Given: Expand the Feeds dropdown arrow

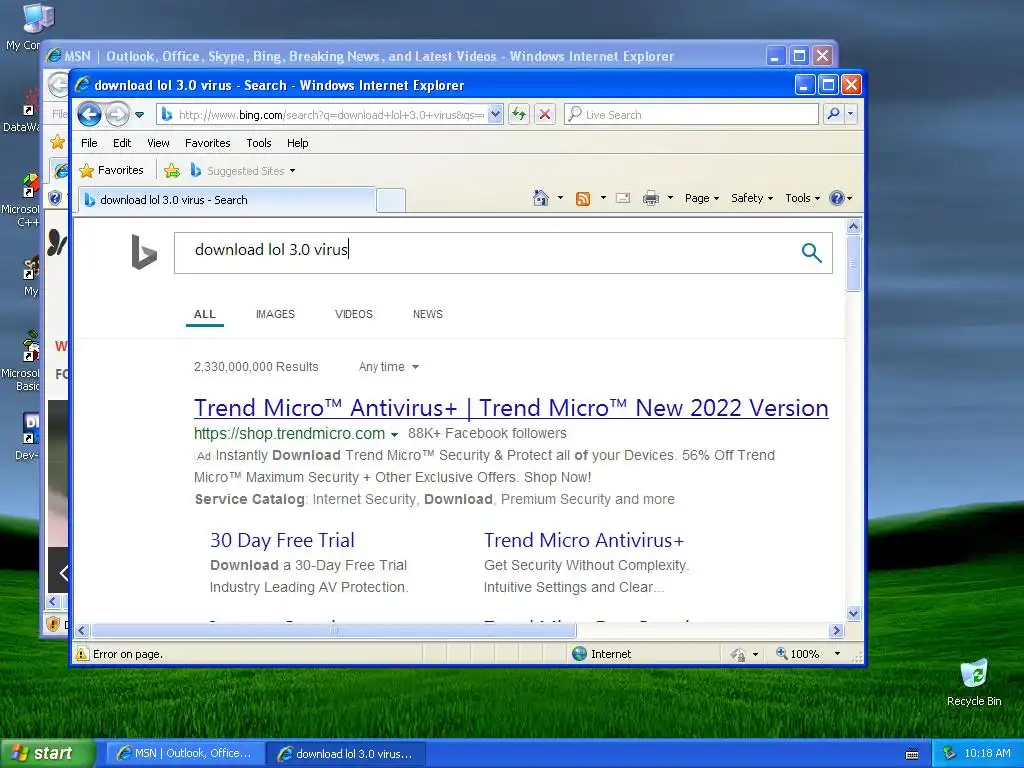Looking at the screenshot, I should 603,198.
